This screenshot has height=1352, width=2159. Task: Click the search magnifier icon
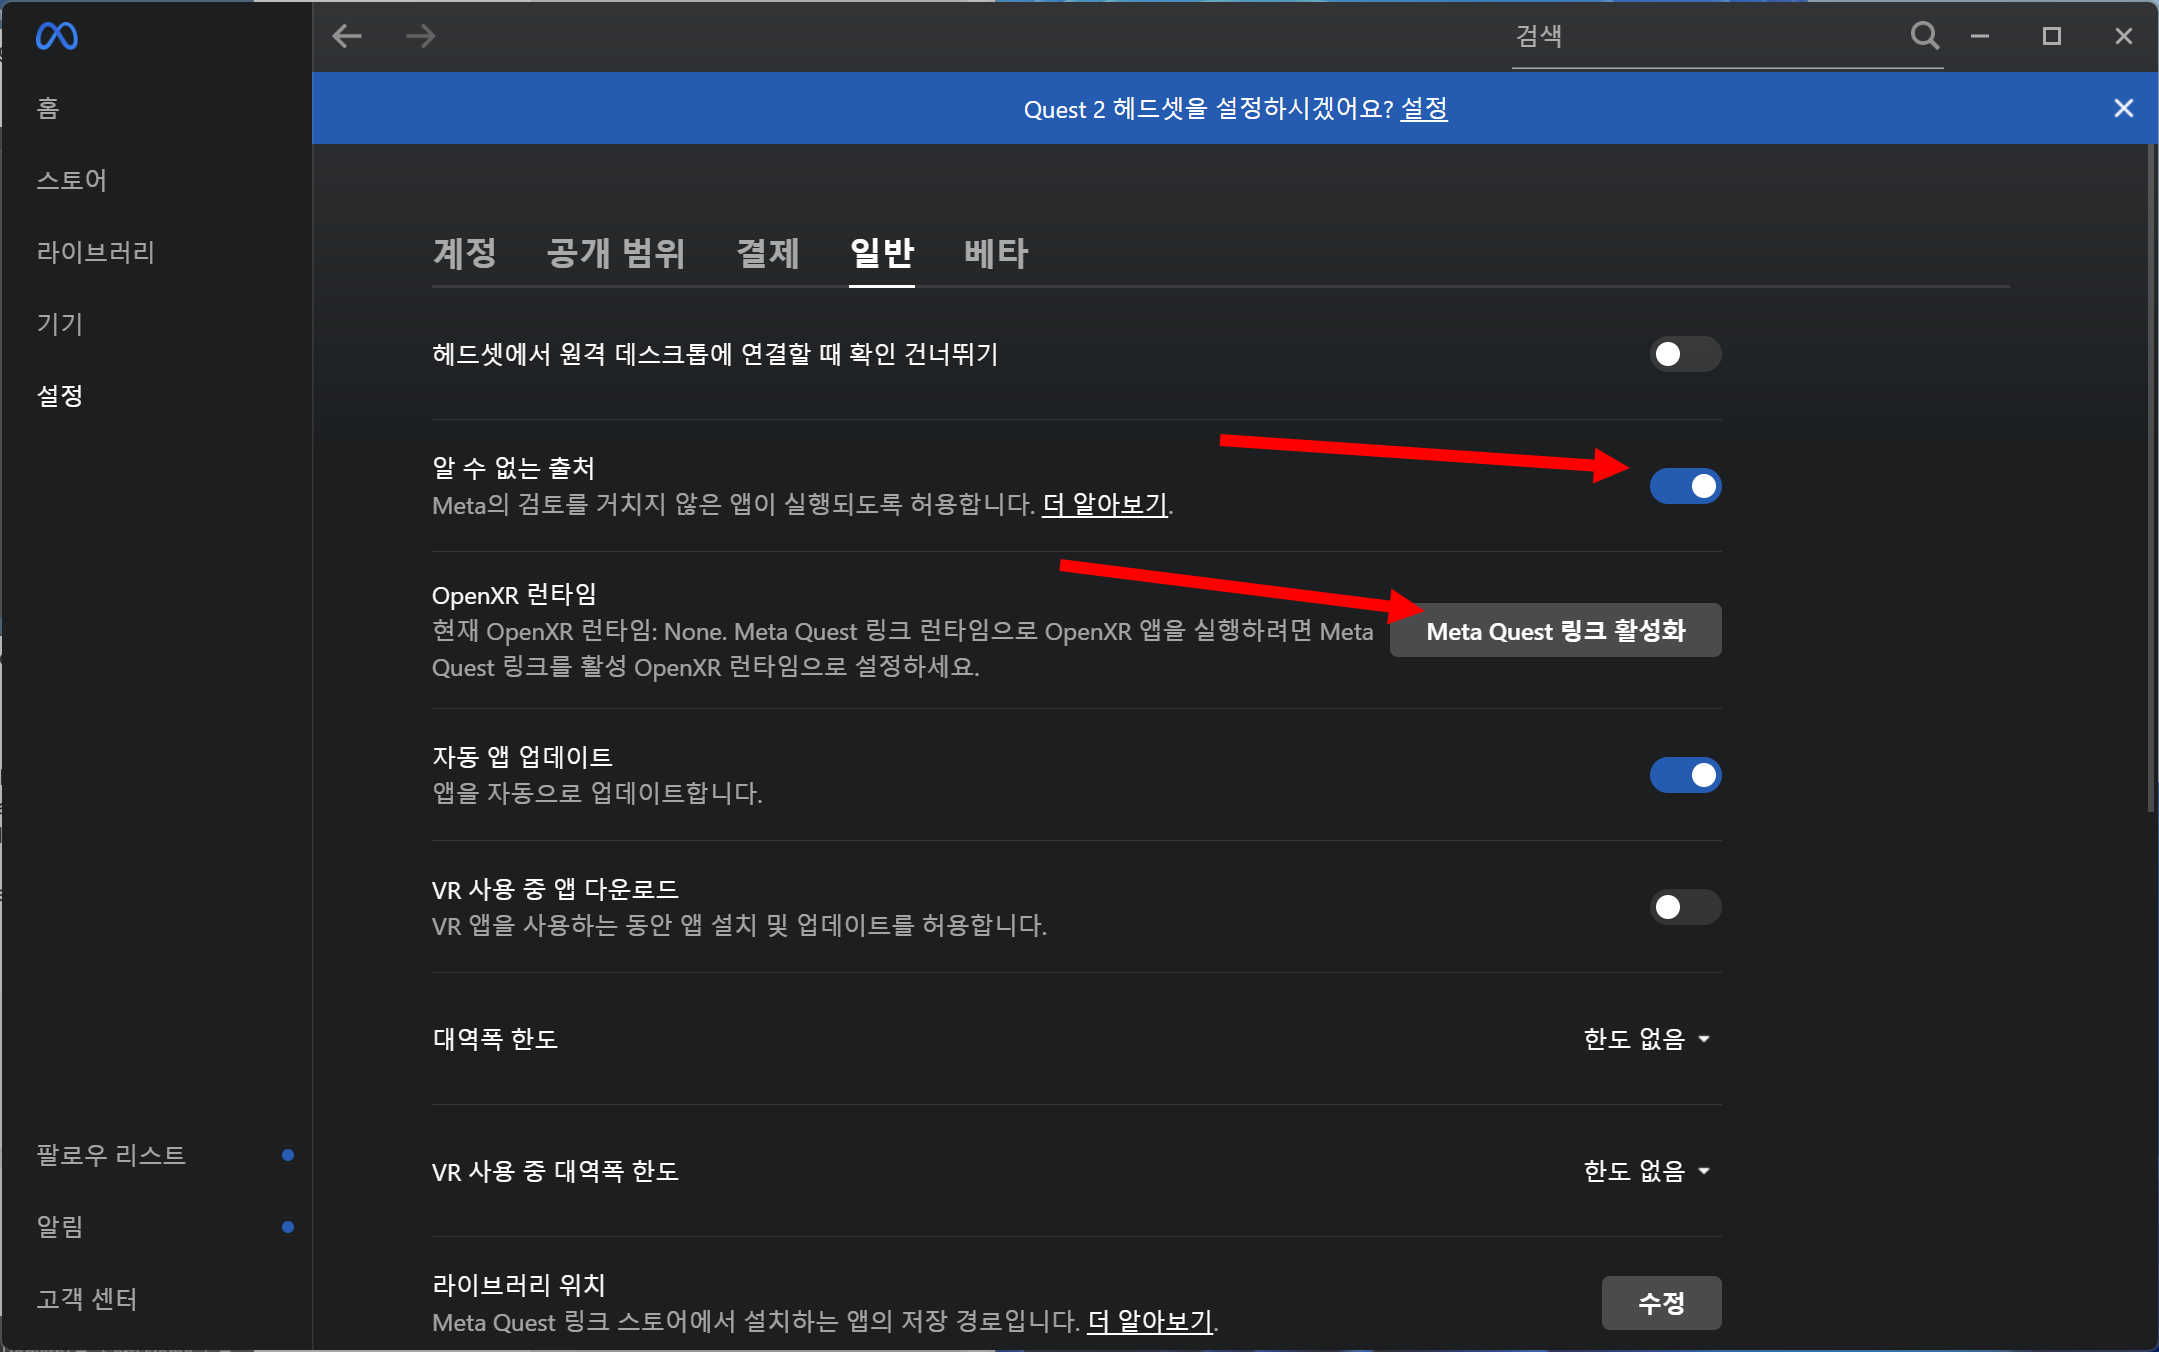[1924, 37]
